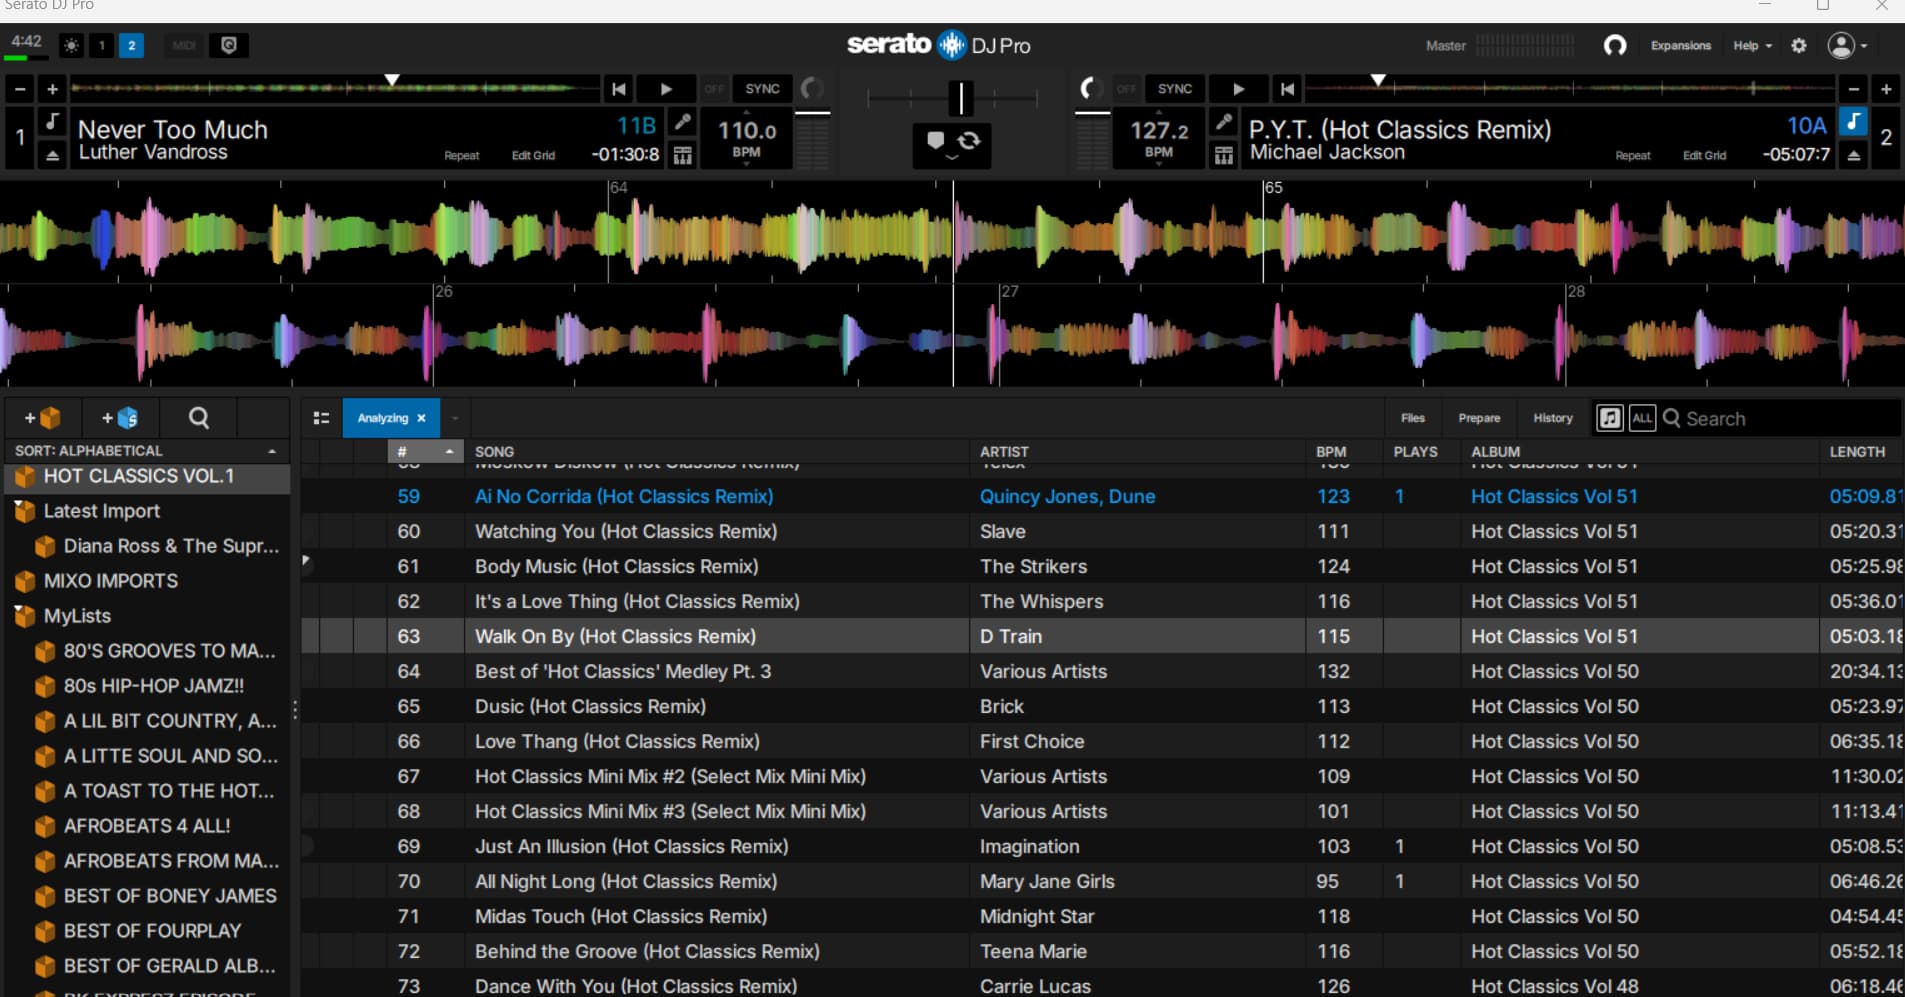Add a new crate
This screenshot has height=997, width=1905.
(42, 418)
